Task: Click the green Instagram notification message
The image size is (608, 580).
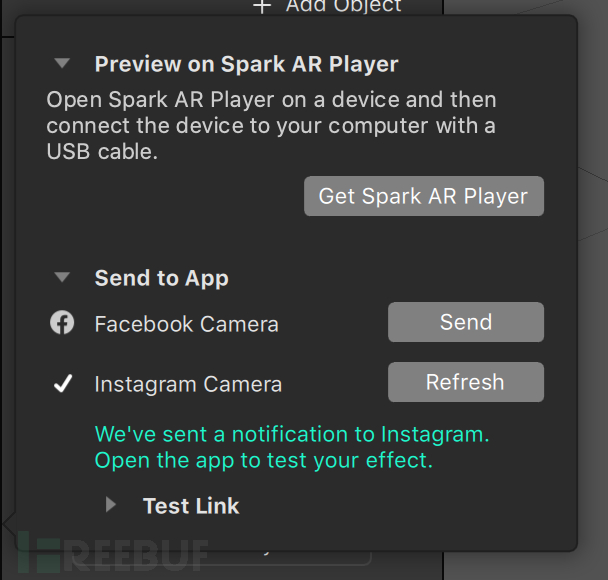Action: click(292, 447)
